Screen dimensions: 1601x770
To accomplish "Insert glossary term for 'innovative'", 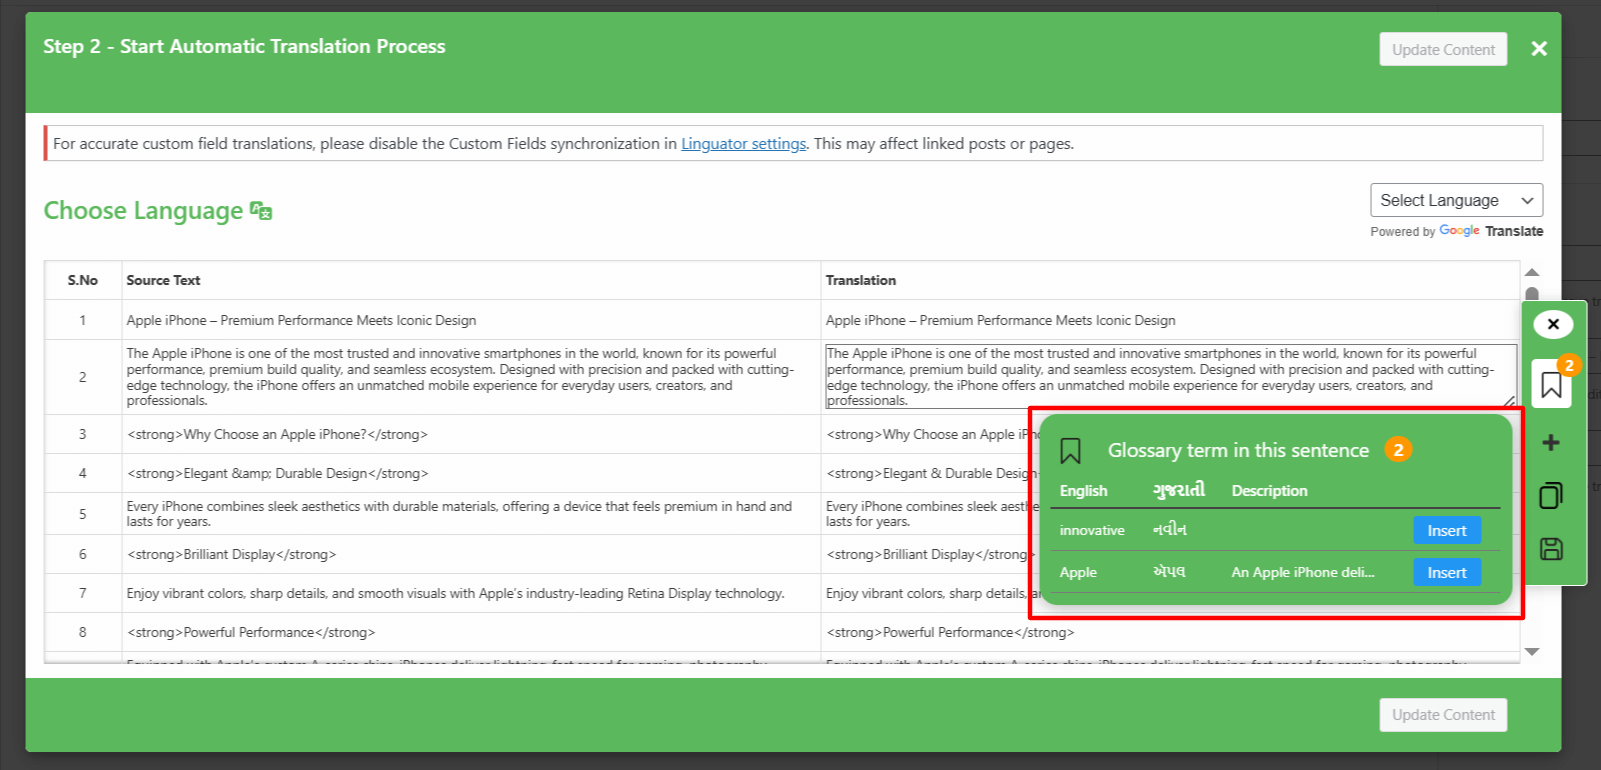I will tap(1446, 531).
